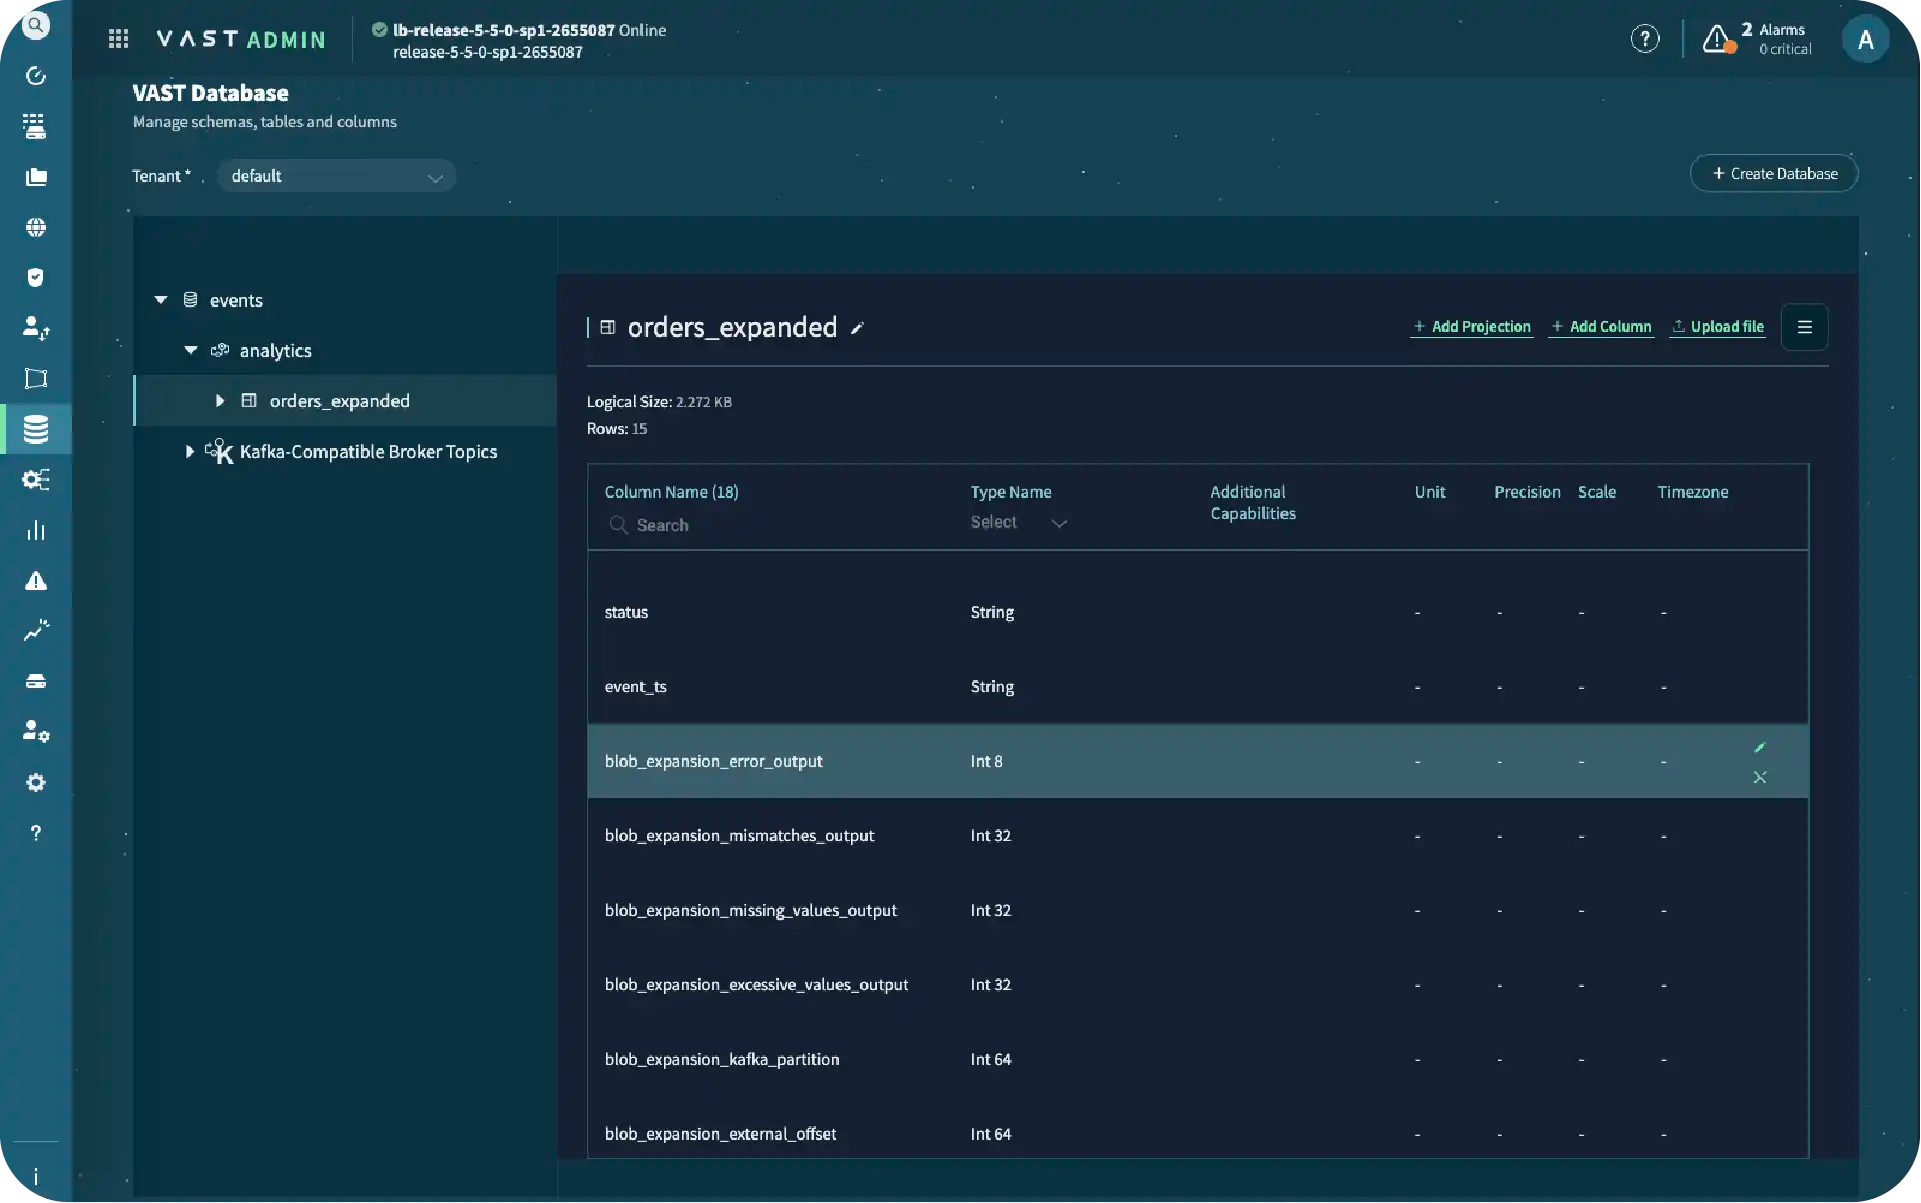Open the question mark support sidebar icon
The height and width of the screenshot is (1203, 1921).
point(36,833)
